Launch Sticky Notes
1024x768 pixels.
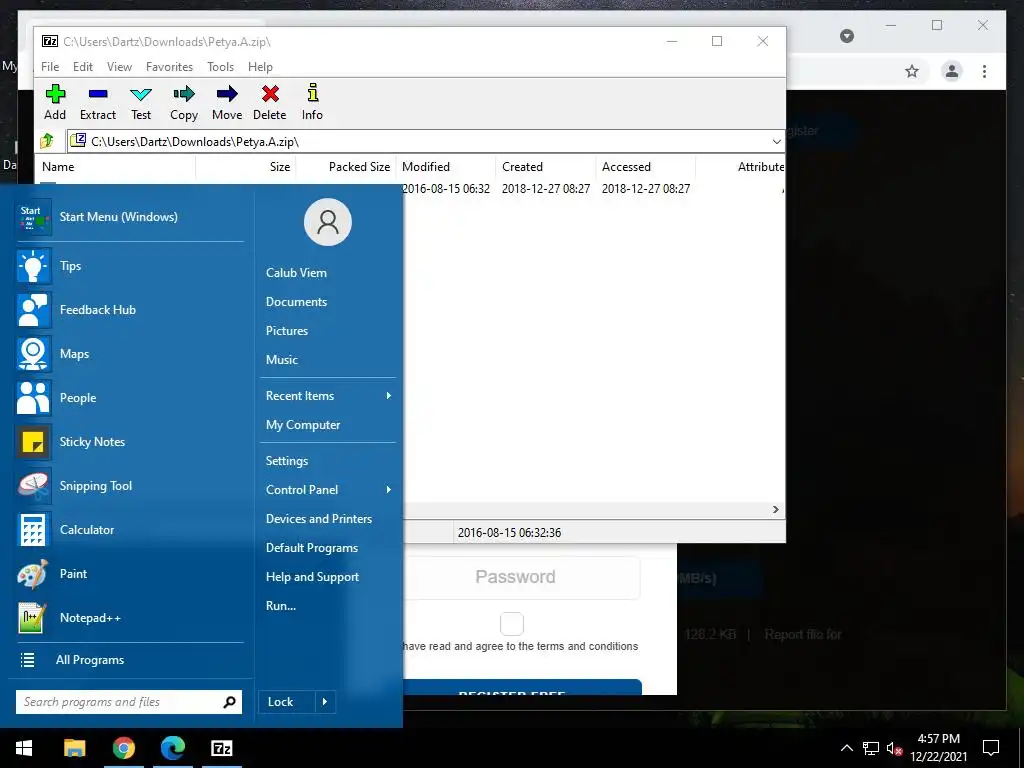(129, 441)
